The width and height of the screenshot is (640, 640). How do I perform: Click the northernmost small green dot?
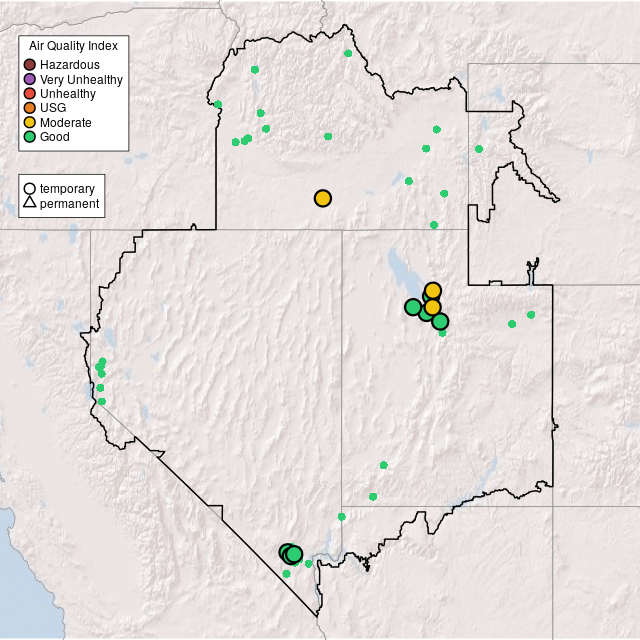pos(348,53)
